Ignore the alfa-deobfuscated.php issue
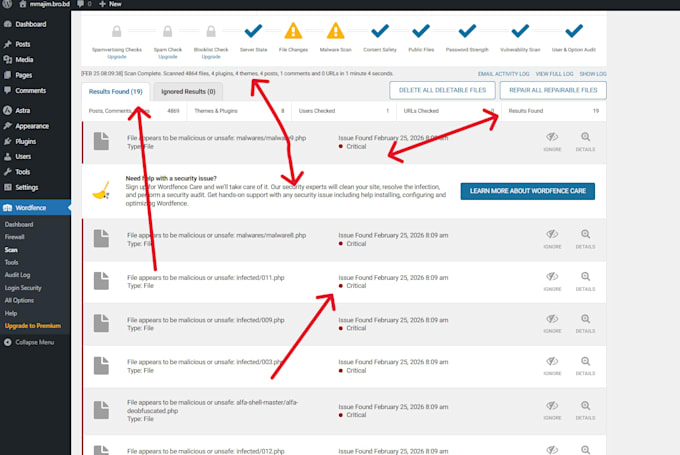Image resolution: width=680 pixels, height=455 pixels. tap(552, 410)
